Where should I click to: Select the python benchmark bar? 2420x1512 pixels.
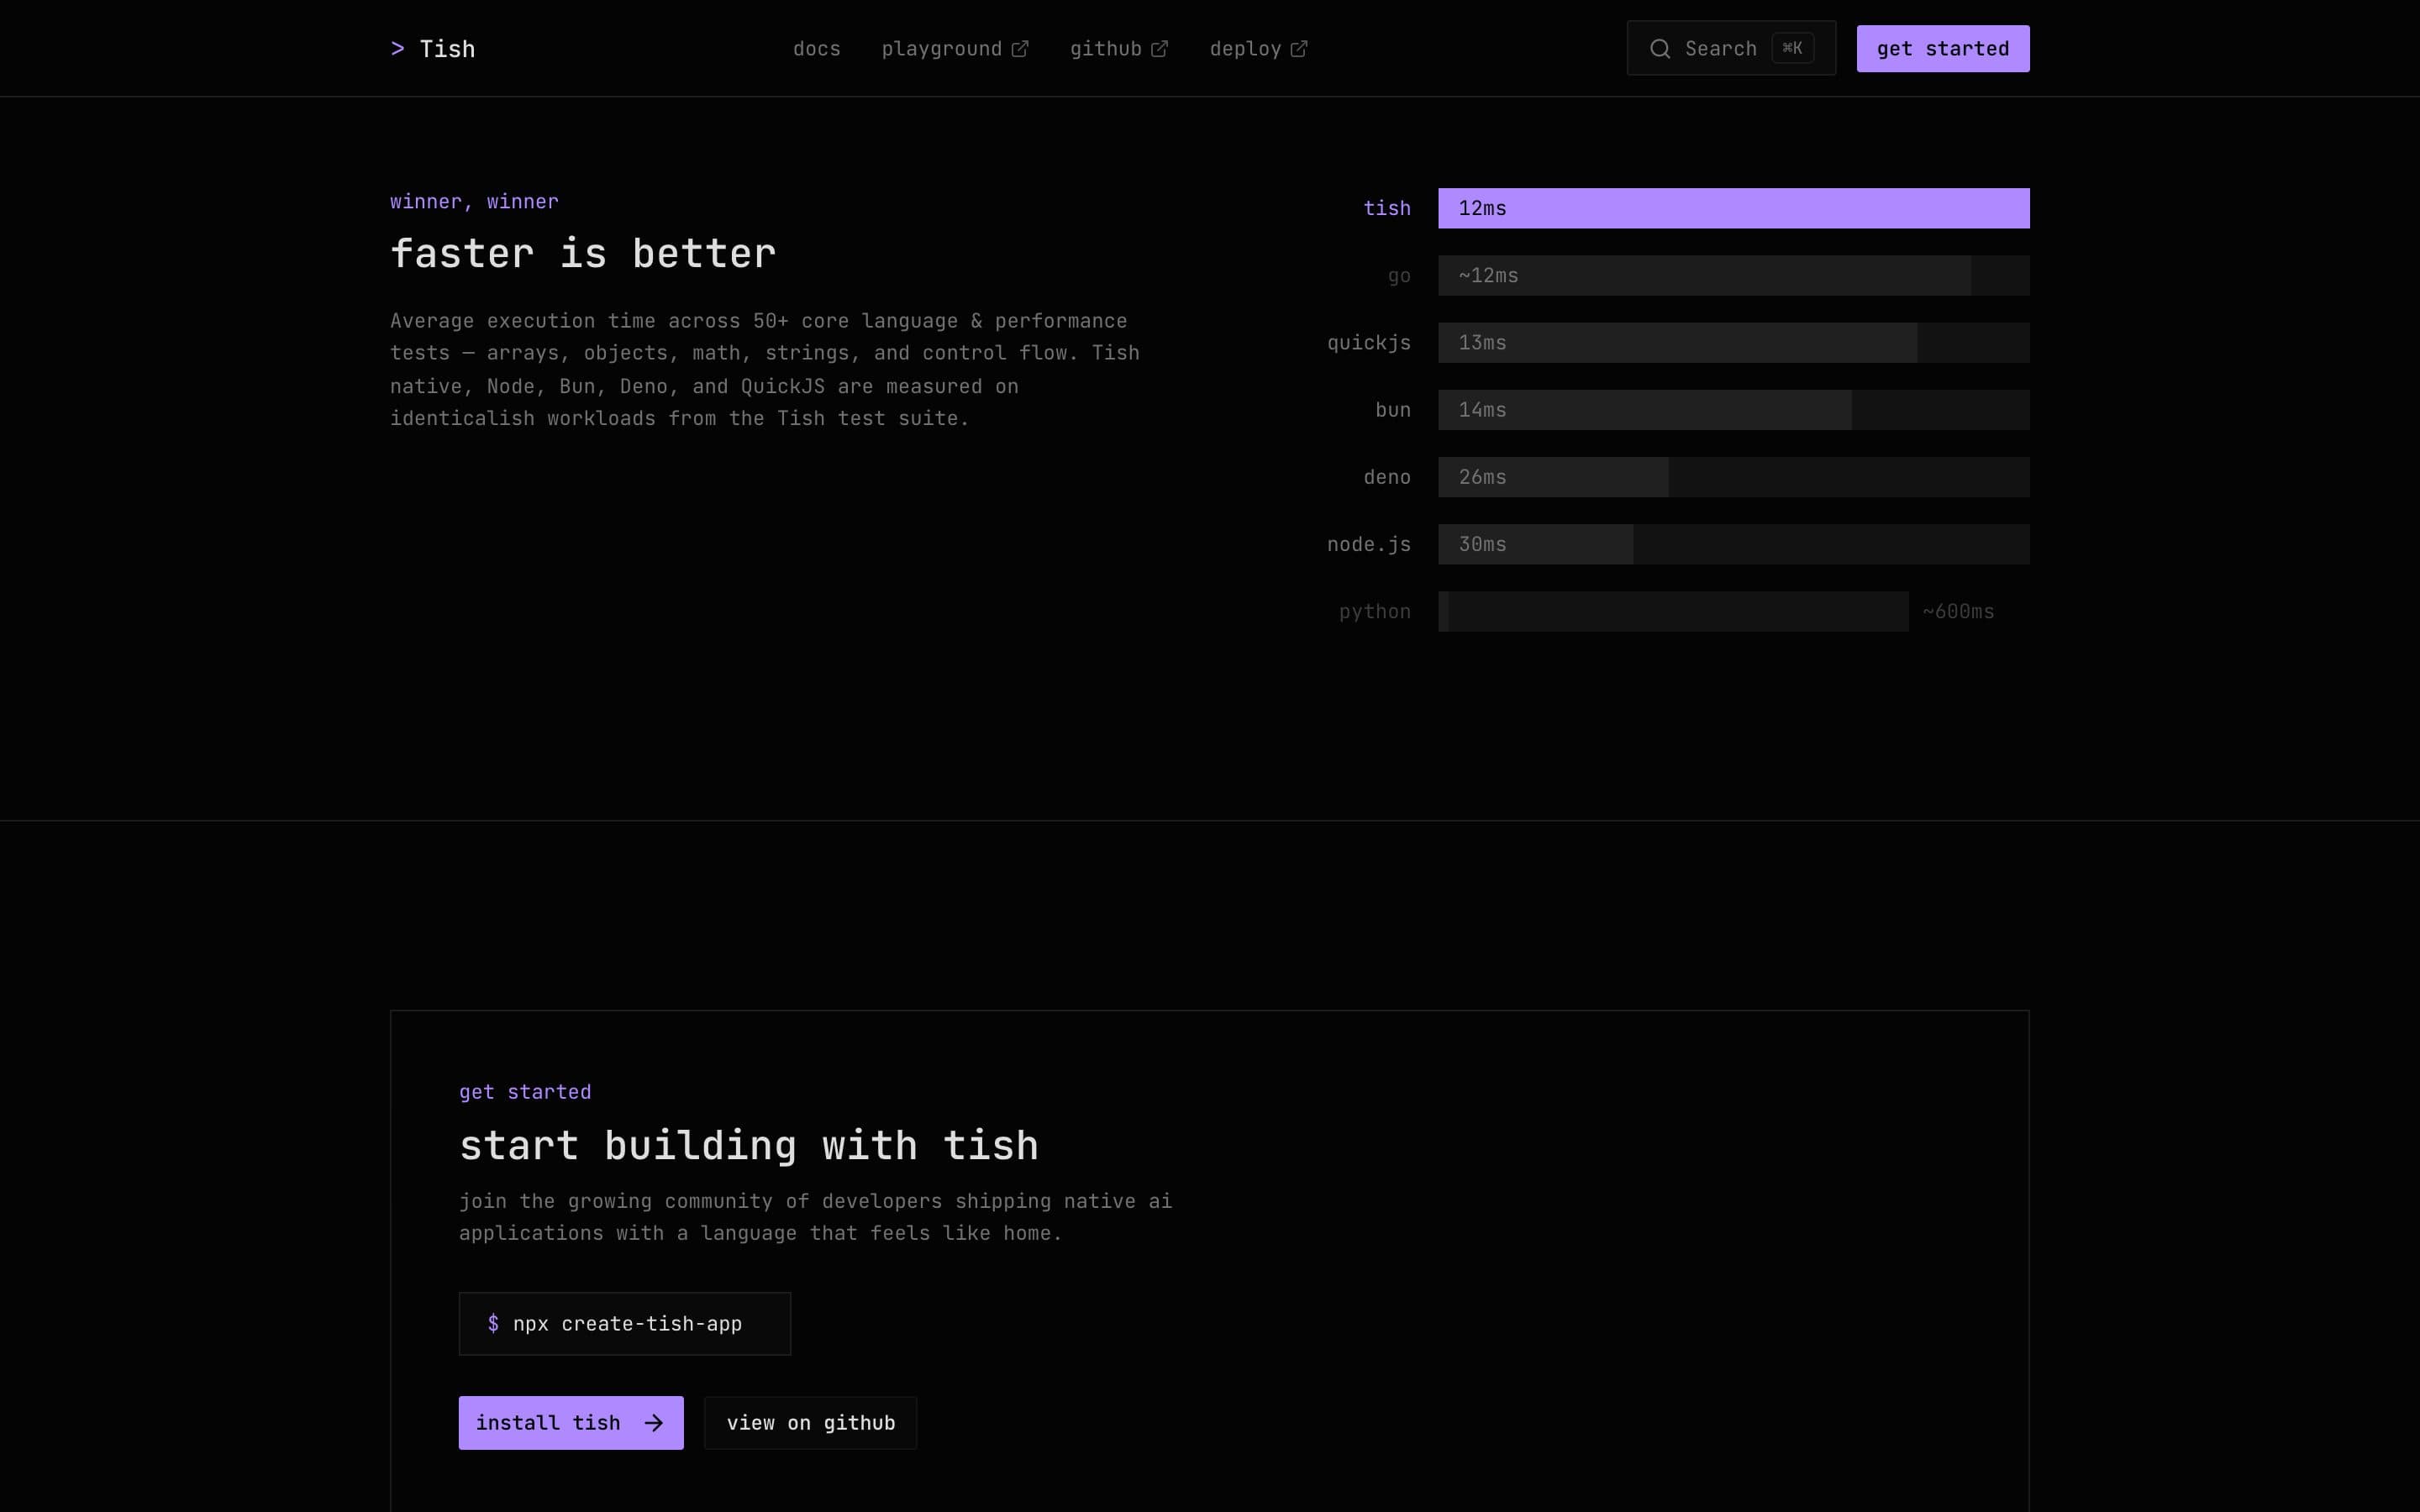[x=1673, y=611]
